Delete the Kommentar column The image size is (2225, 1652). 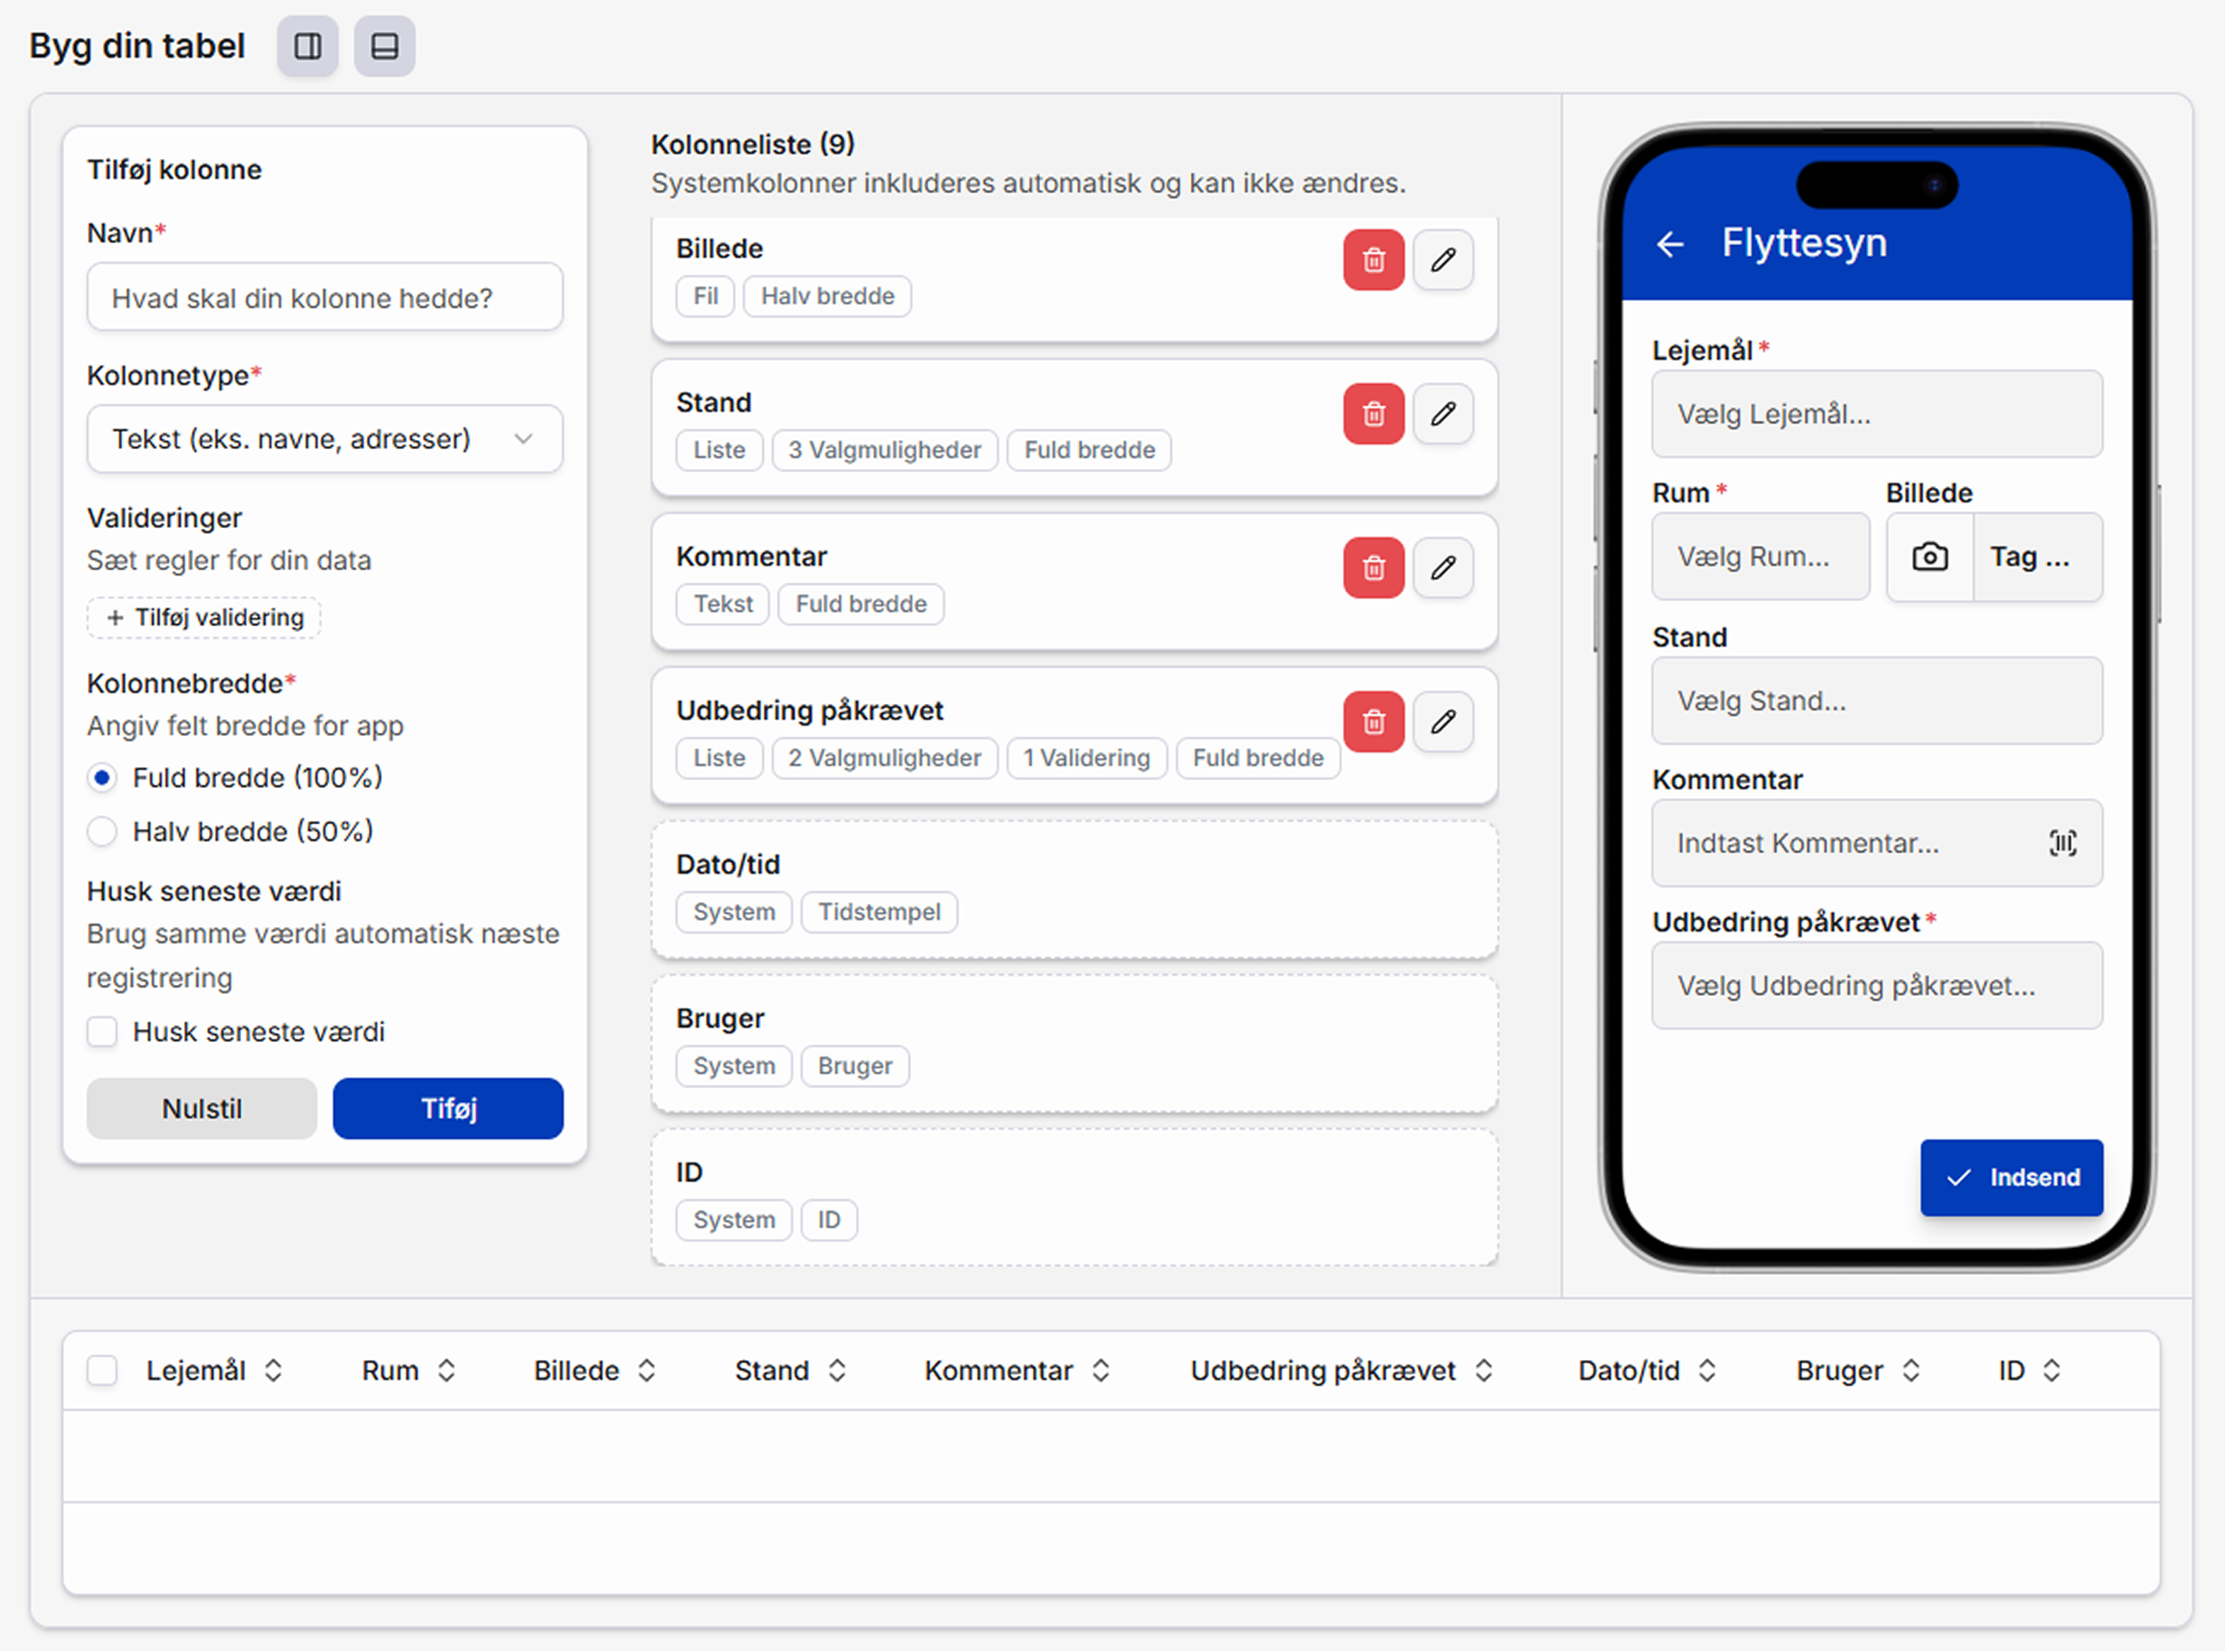pos(1374,568)
